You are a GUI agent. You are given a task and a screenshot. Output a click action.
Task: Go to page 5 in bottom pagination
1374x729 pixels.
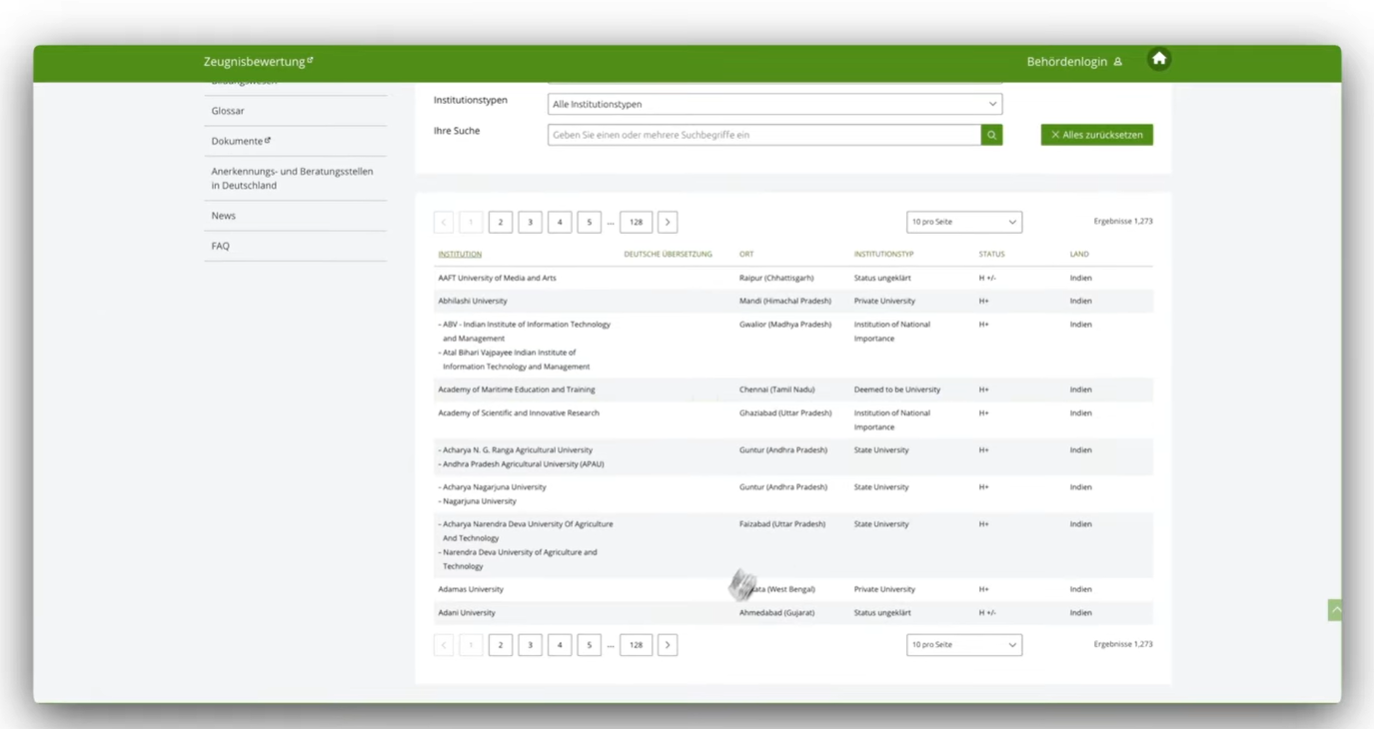[589, 645]
